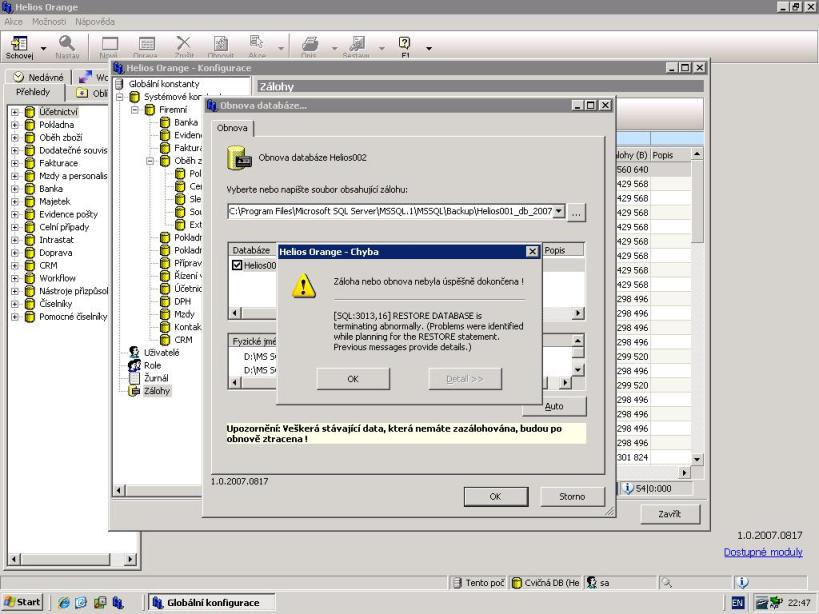Open the Možnosti menu

point(50,21)
